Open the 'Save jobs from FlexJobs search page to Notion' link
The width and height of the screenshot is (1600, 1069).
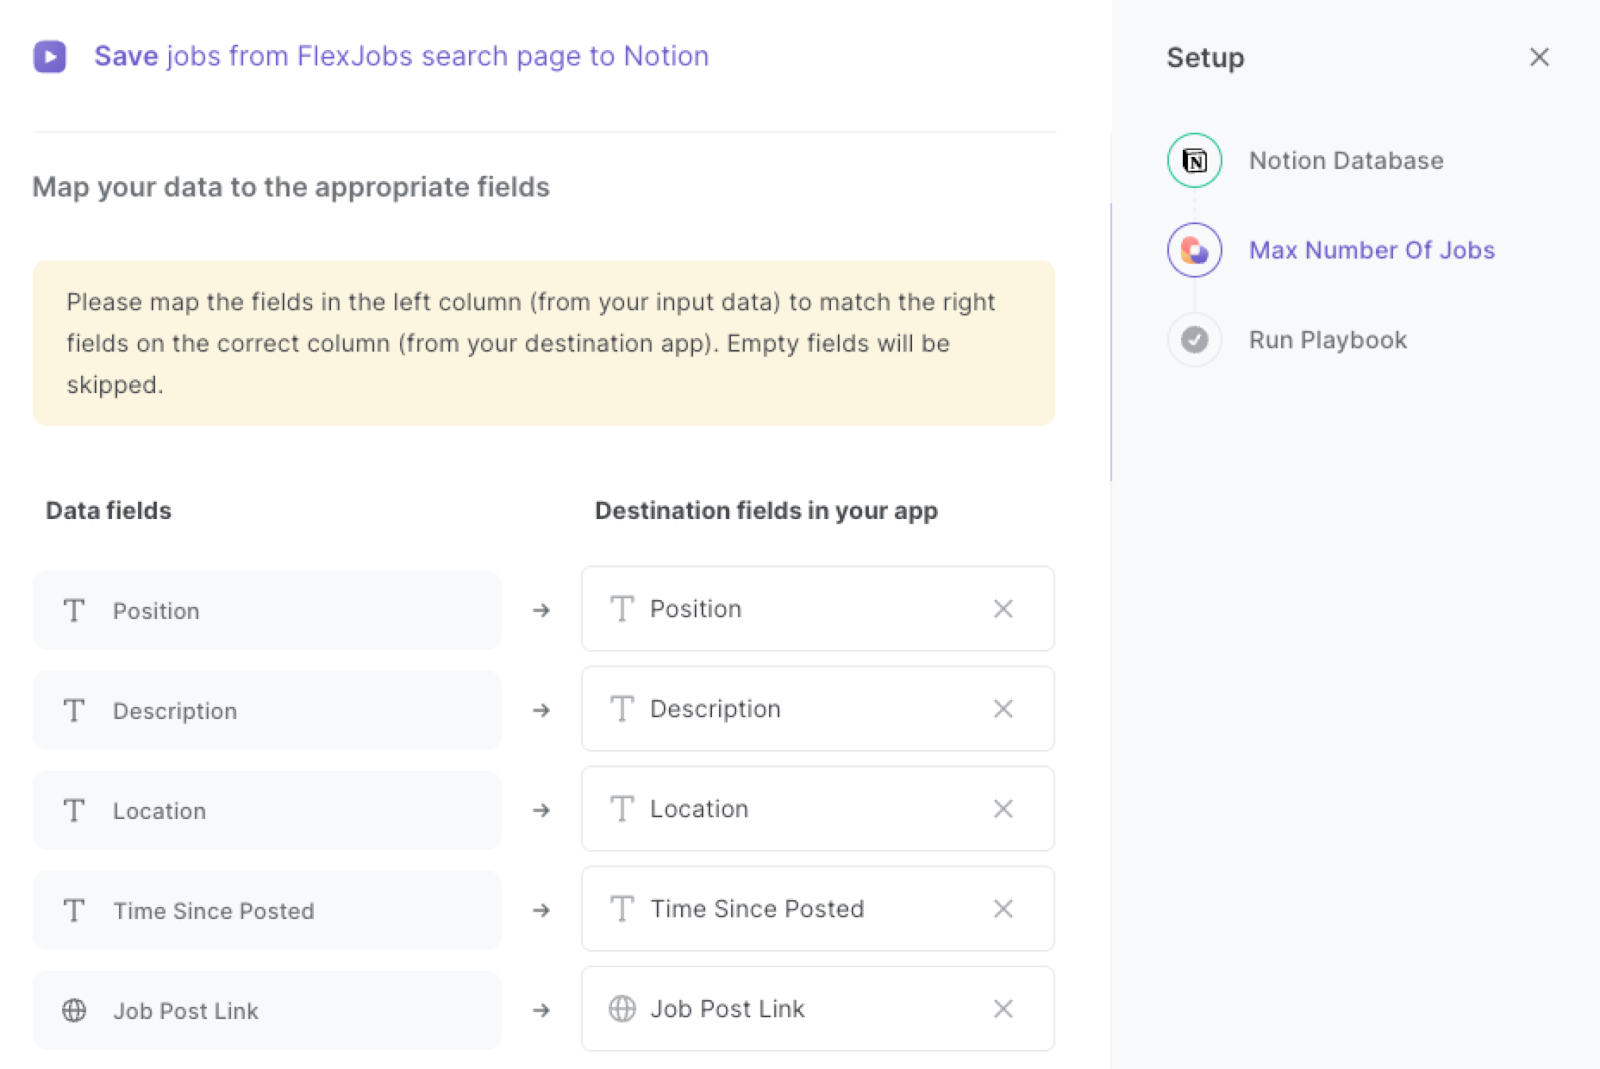click(401, 56)
